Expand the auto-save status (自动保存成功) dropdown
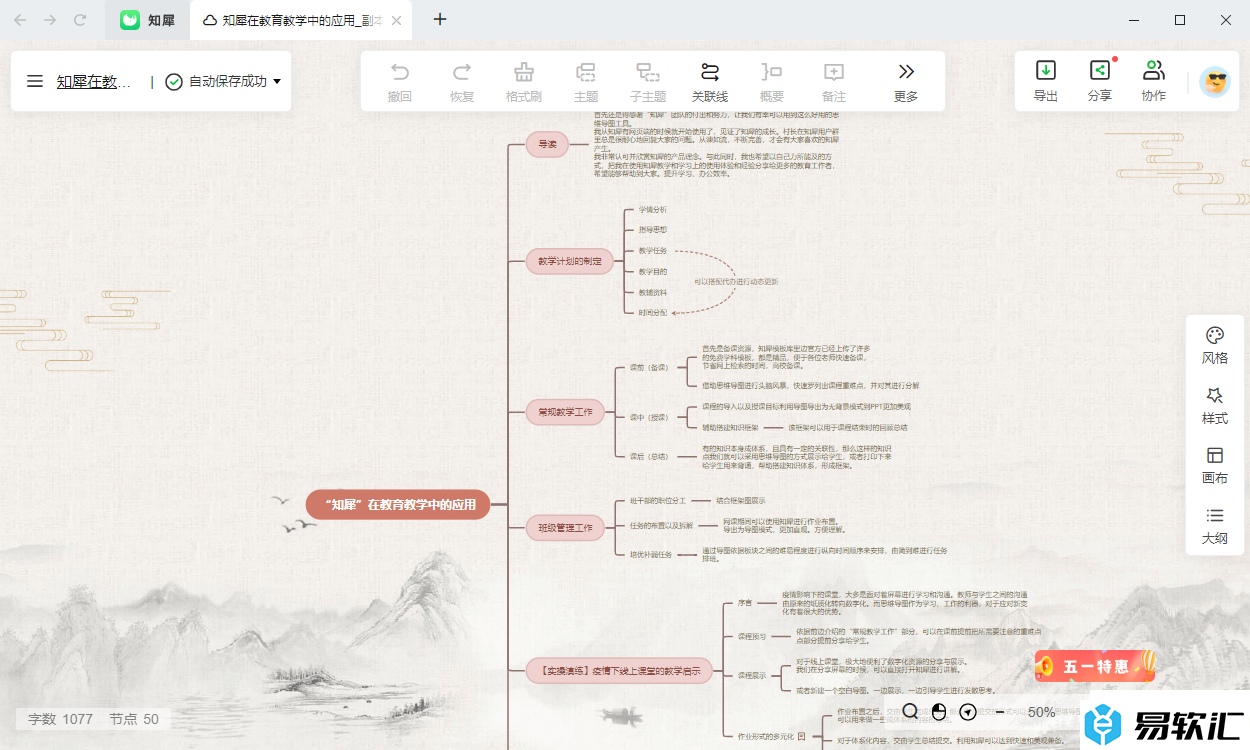Image resolution: width=1250 pixels, height=750 pixels. click(x=277, y=82)
